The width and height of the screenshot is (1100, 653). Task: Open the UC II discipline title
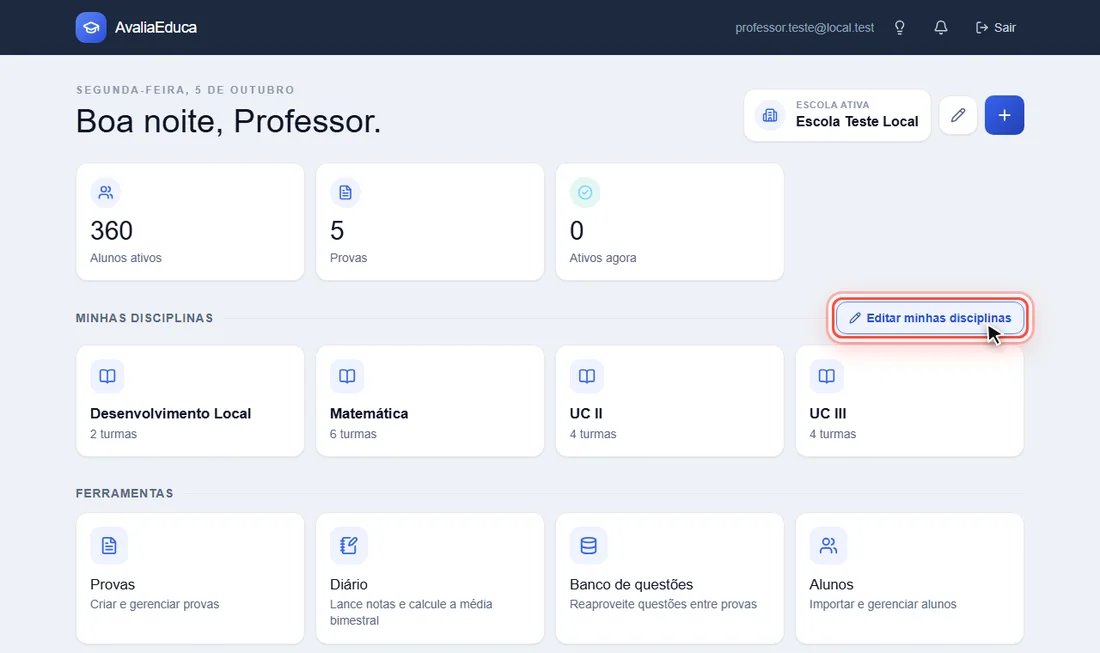(586, 413)
